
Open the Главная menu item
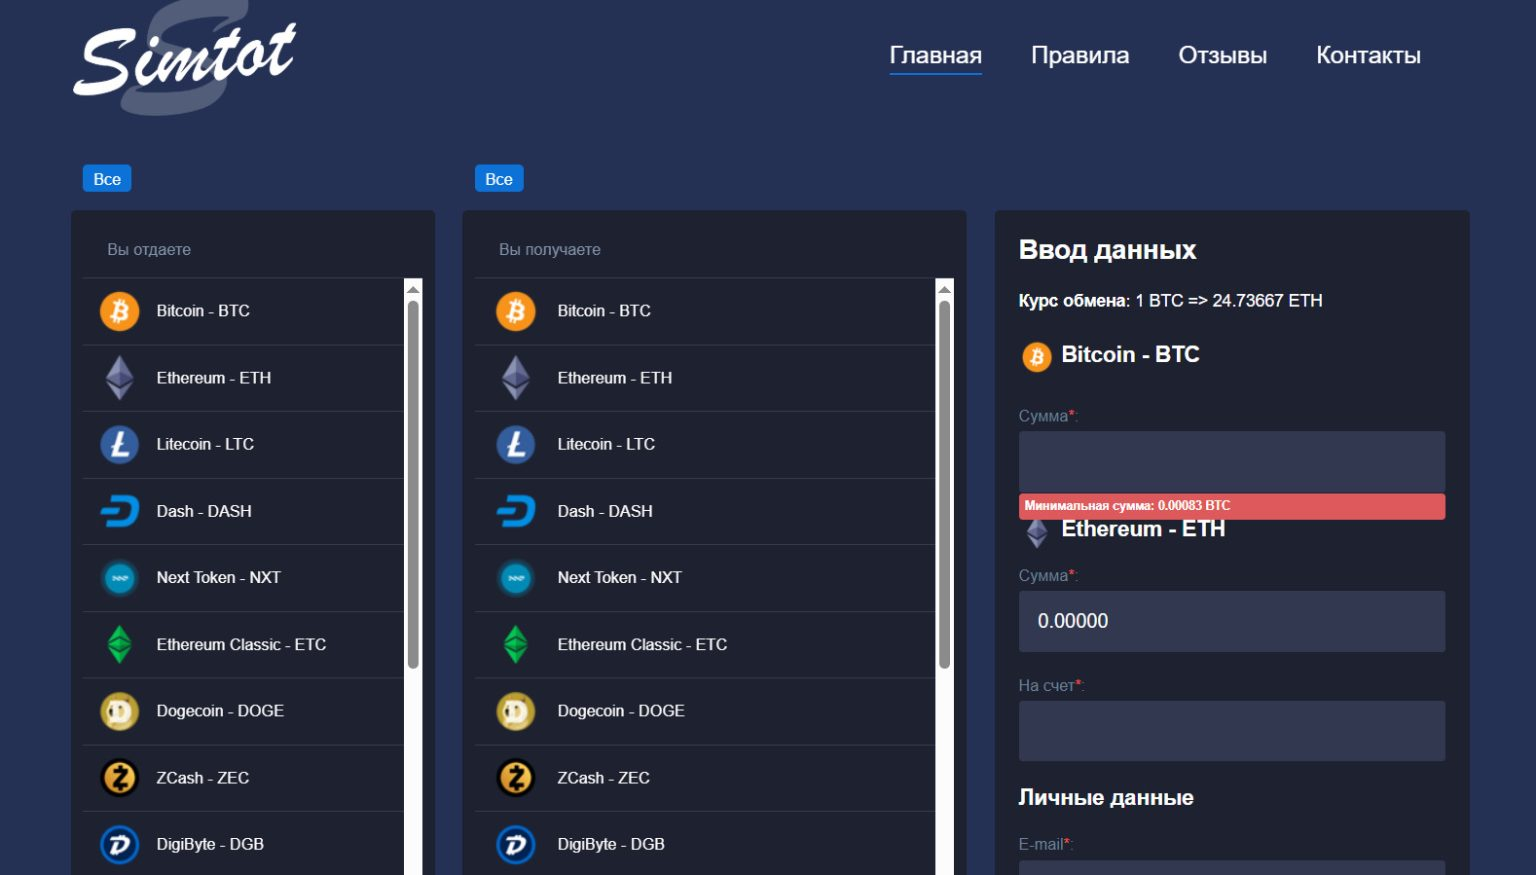(936, 55)
